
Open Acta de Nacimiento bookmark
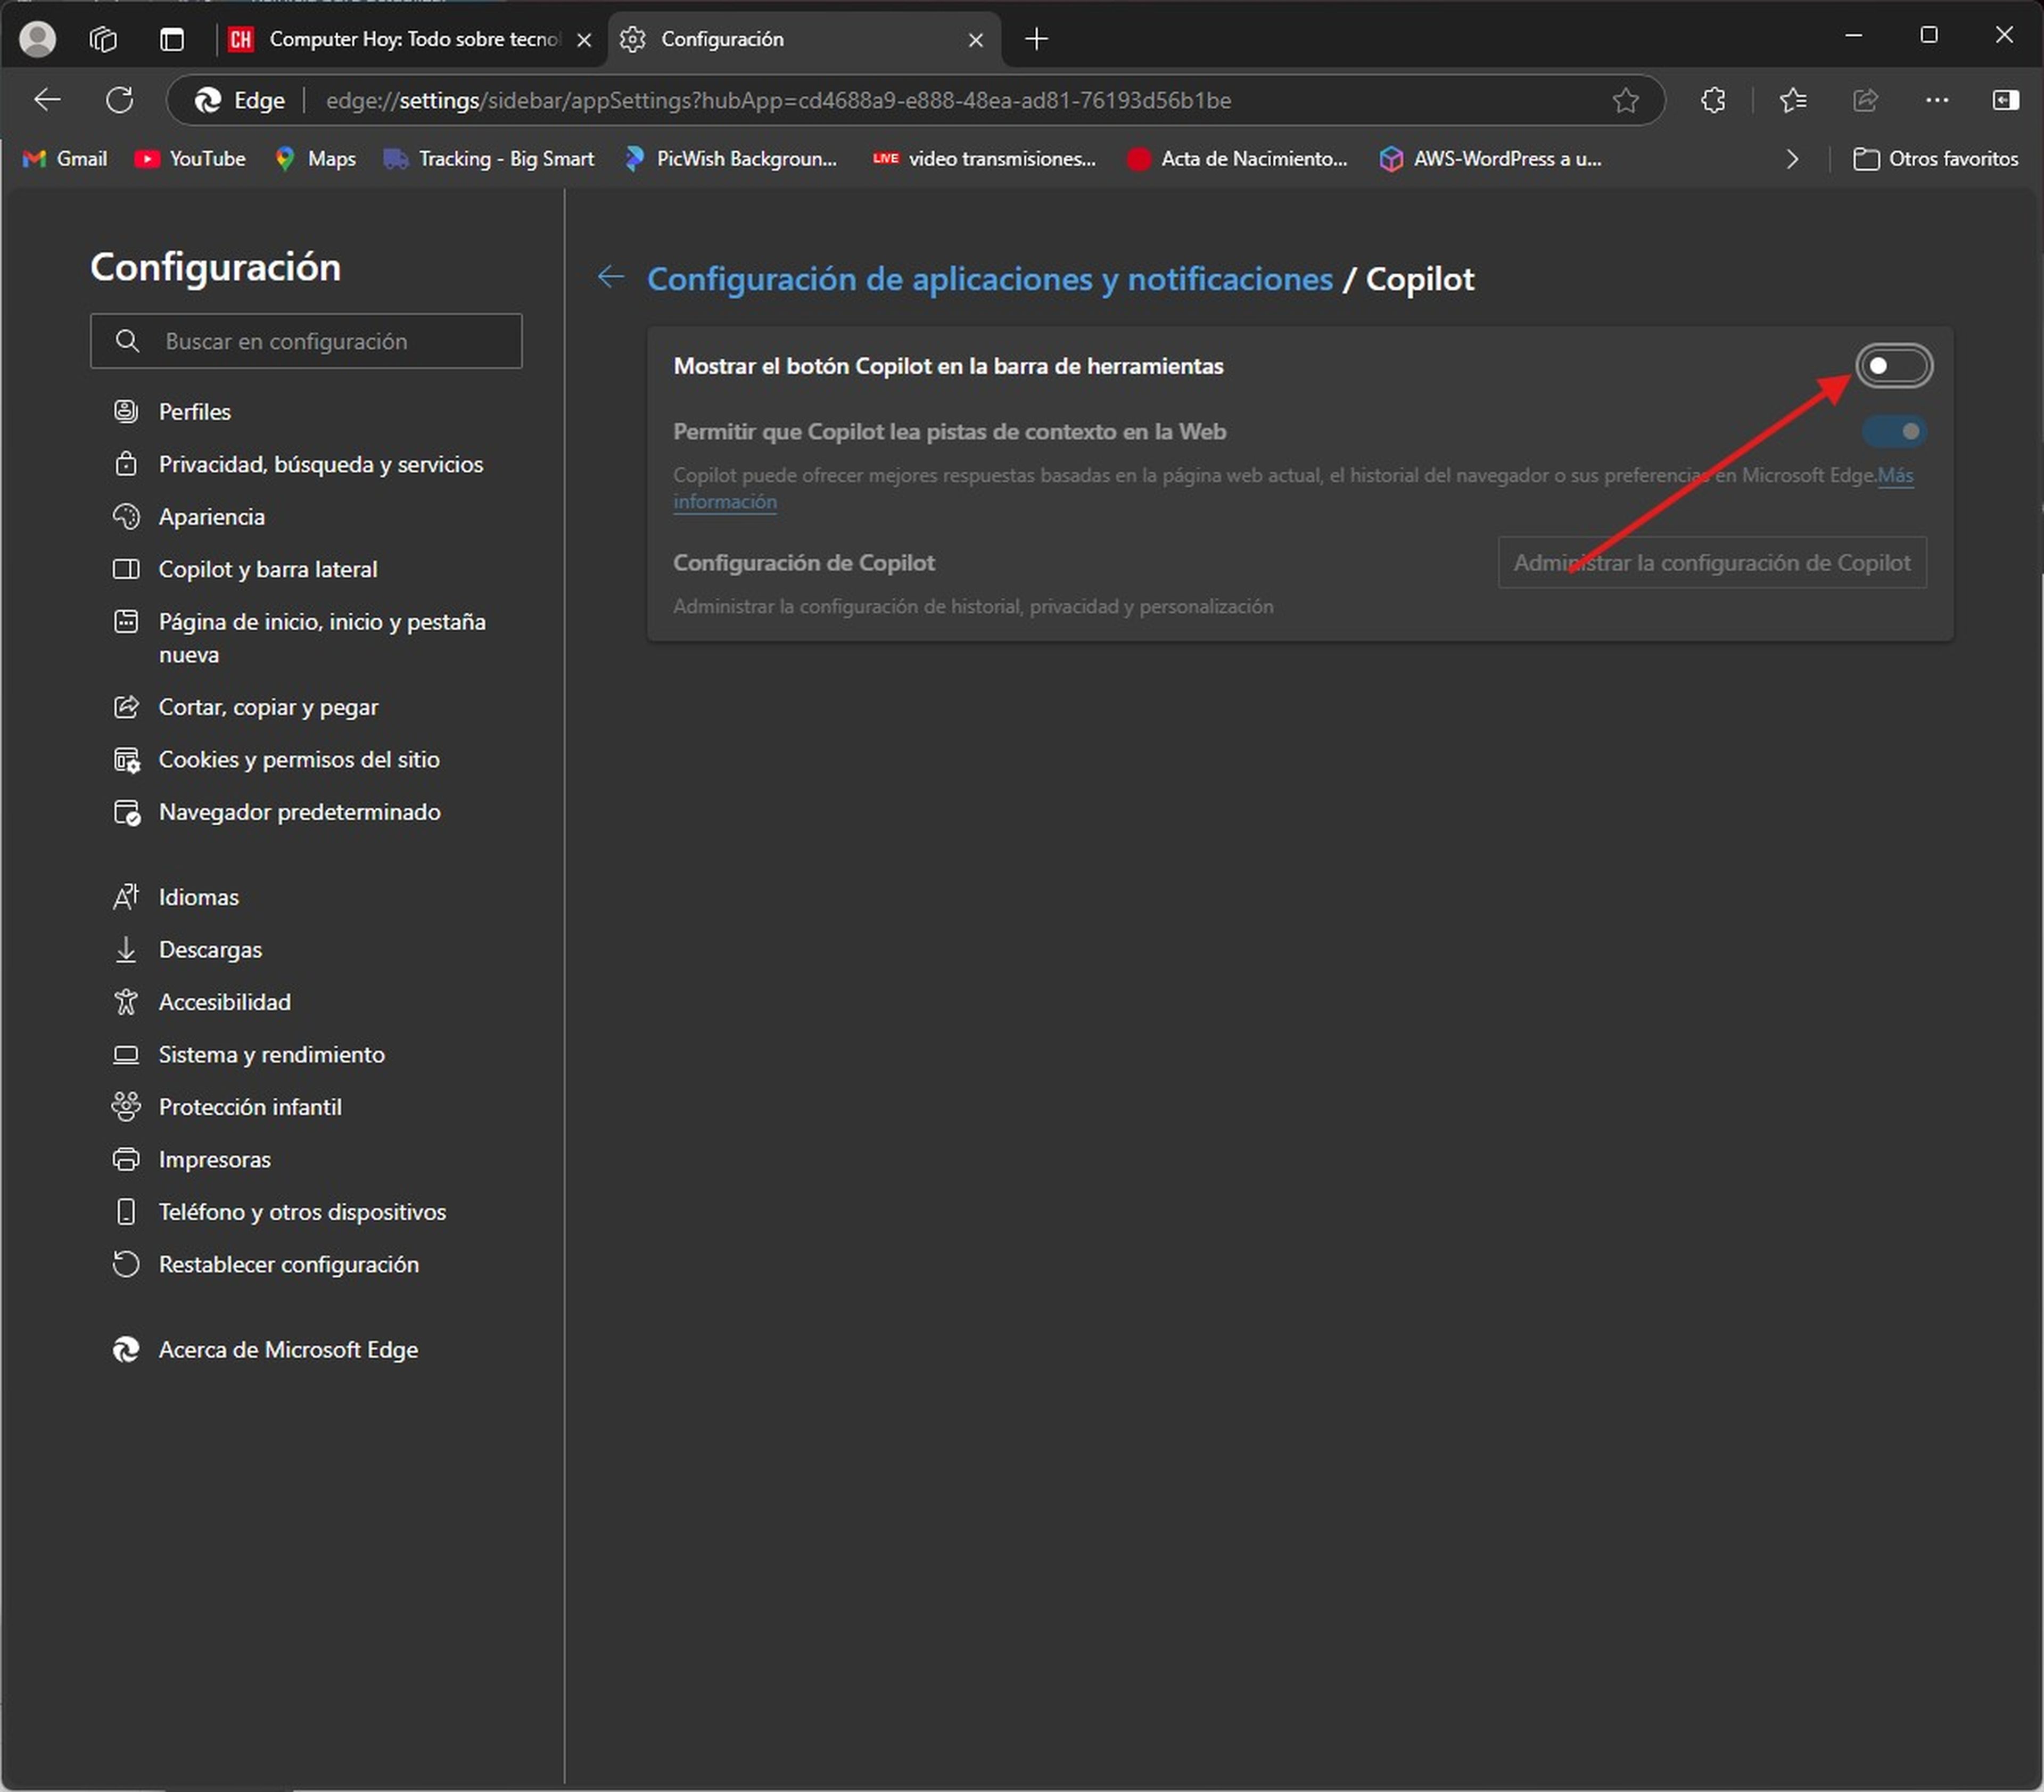point(1238,159)
